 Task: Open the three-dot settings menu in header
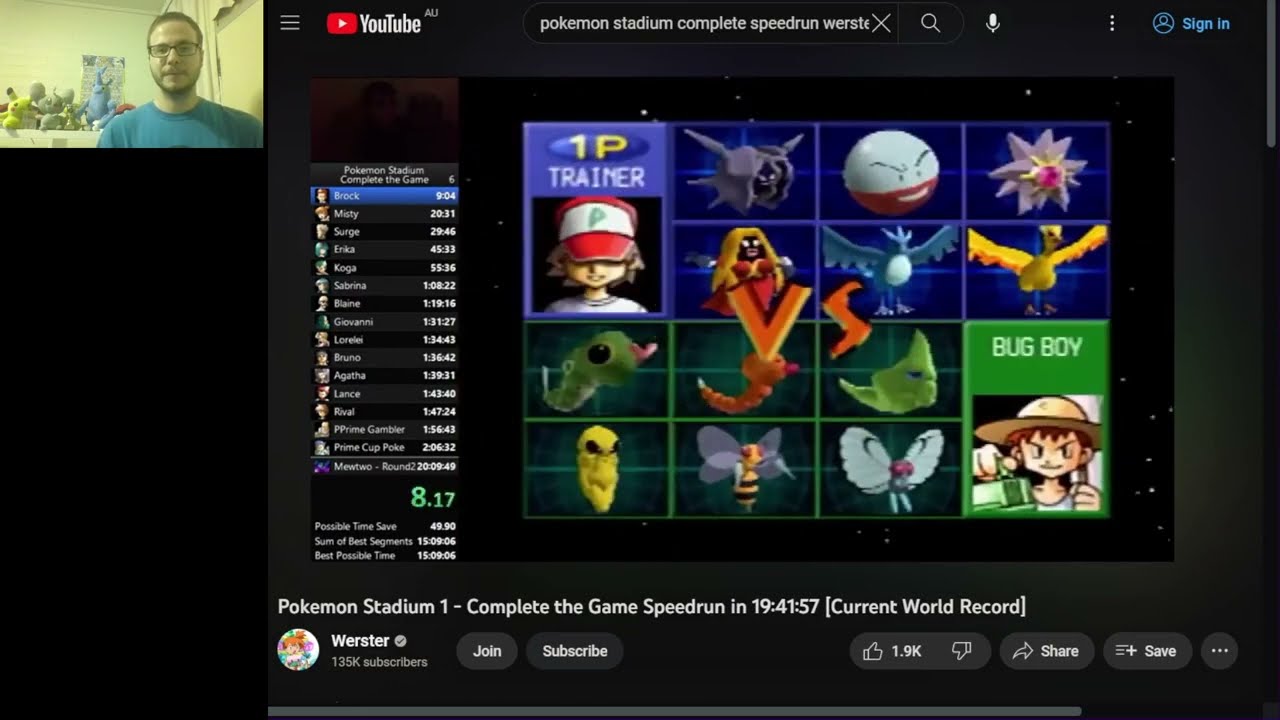pyautogui.click(x=1112, y=23)
